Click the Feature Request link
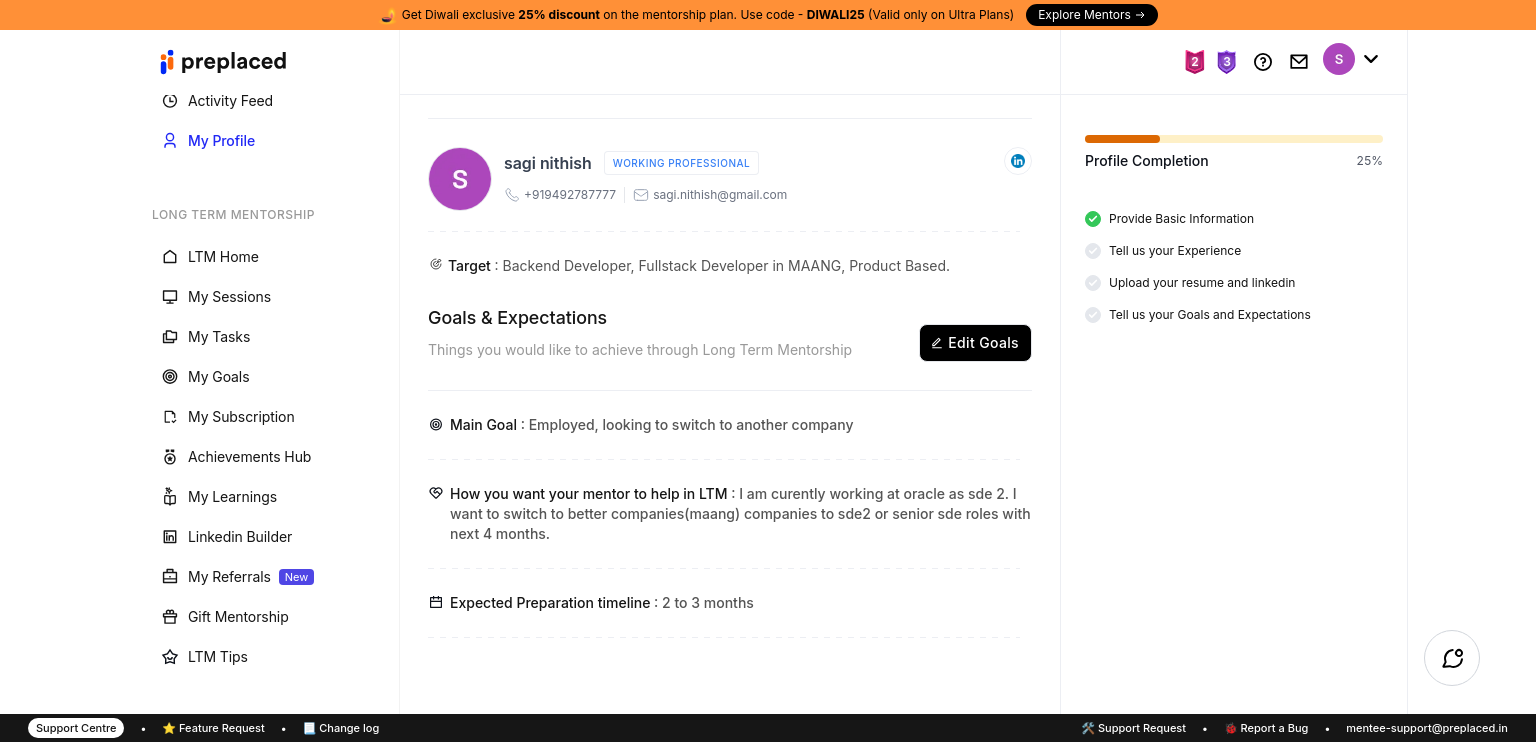The image size is (1536, 742). point(213,728)
